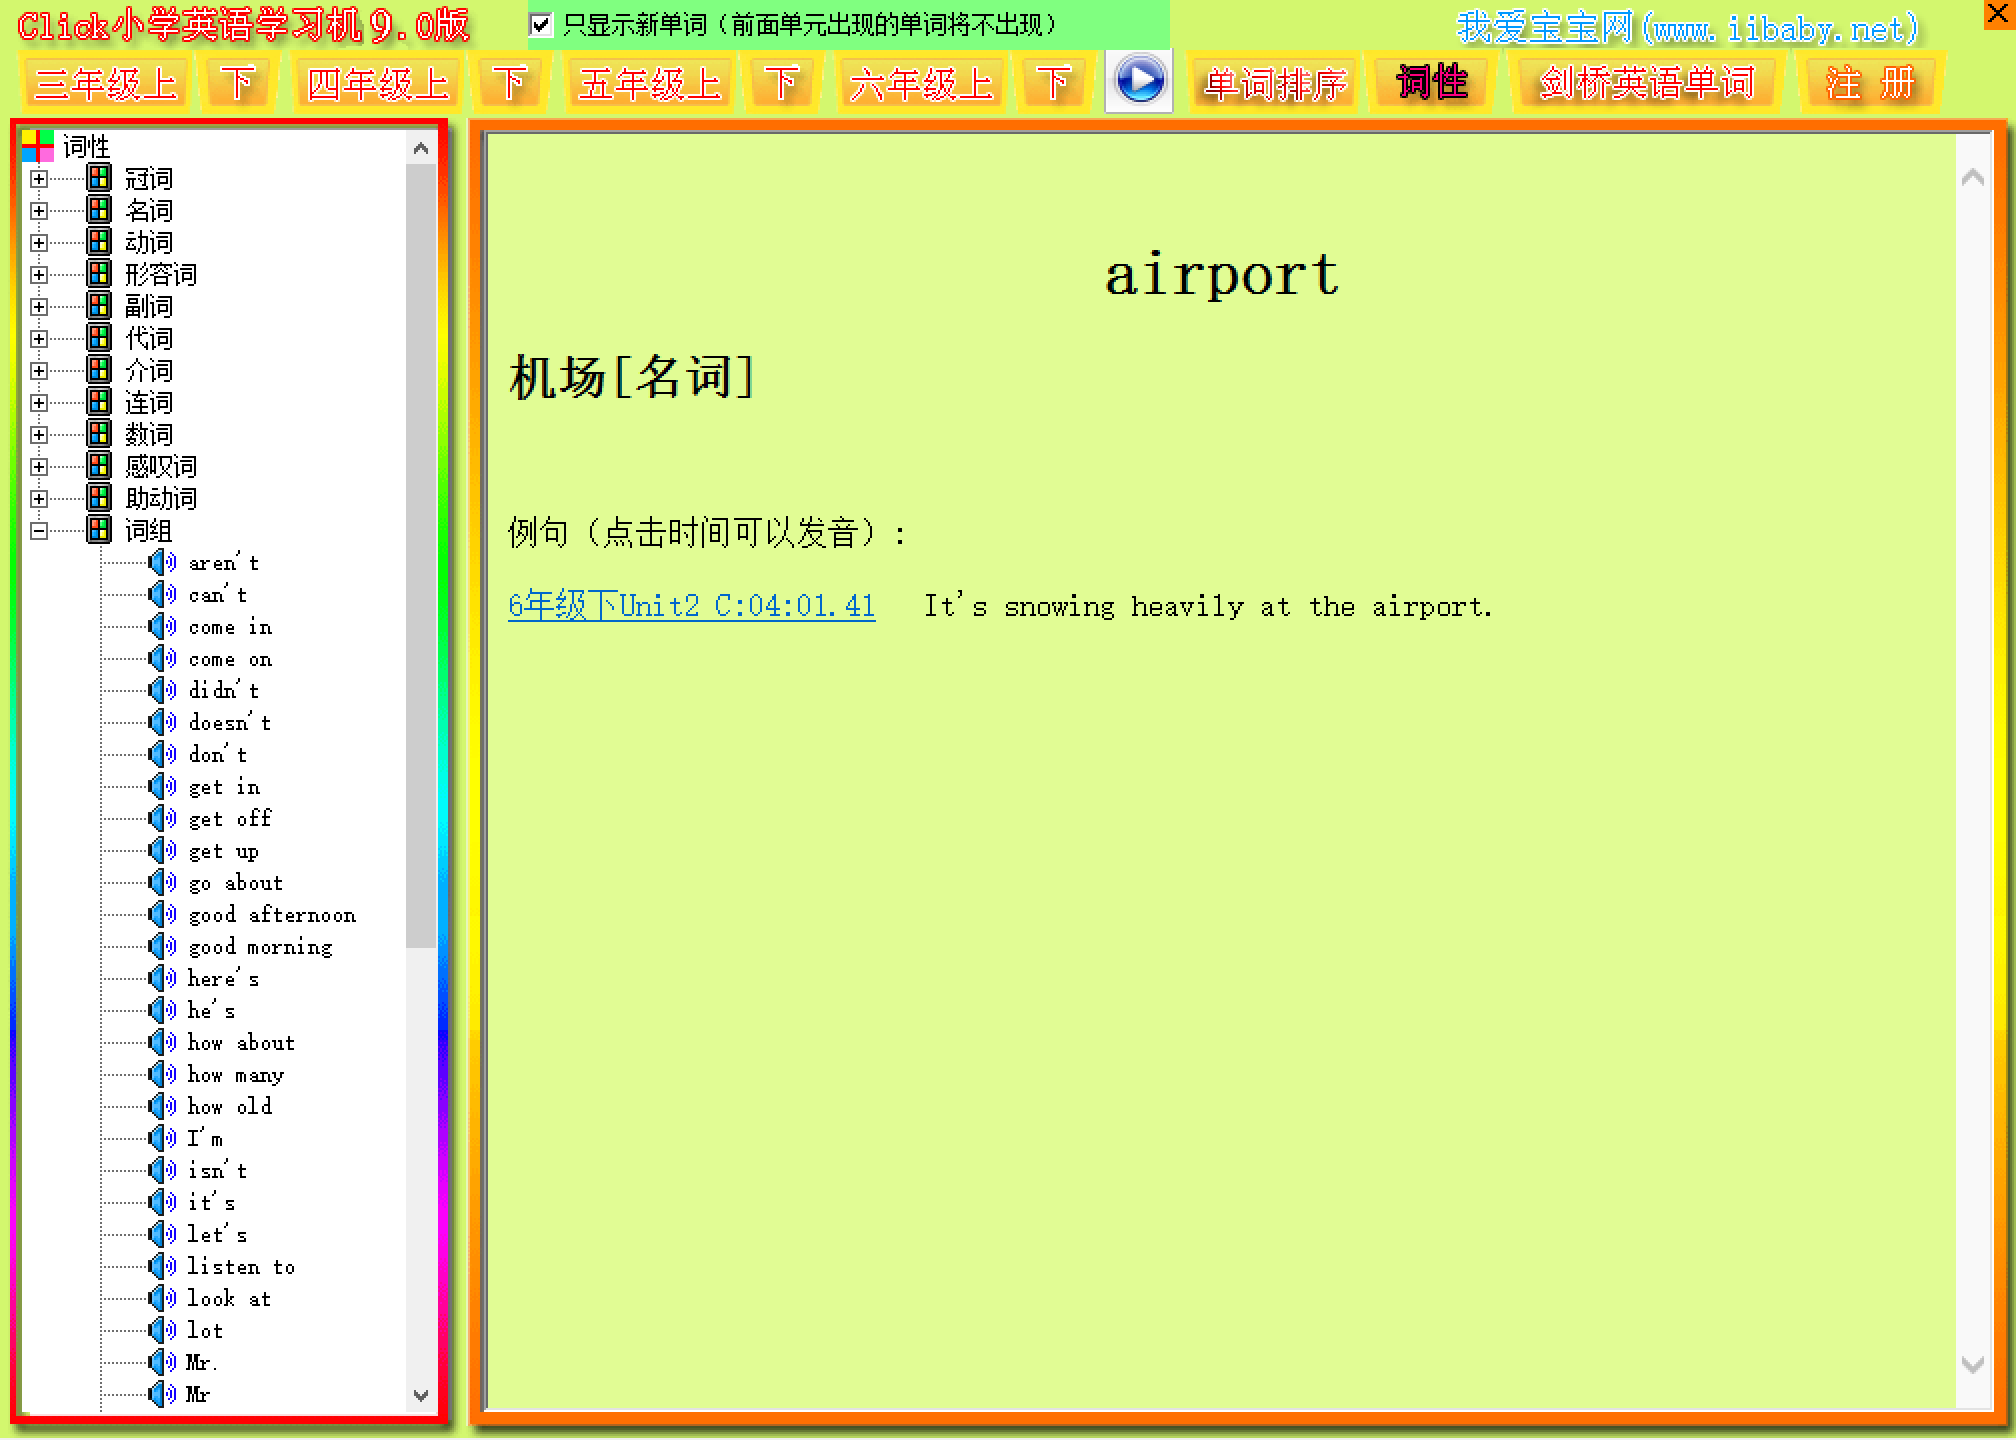The image size is (2016, 1440).
Task: Play the "how many" sound icon
Action: pos(162,1075)
